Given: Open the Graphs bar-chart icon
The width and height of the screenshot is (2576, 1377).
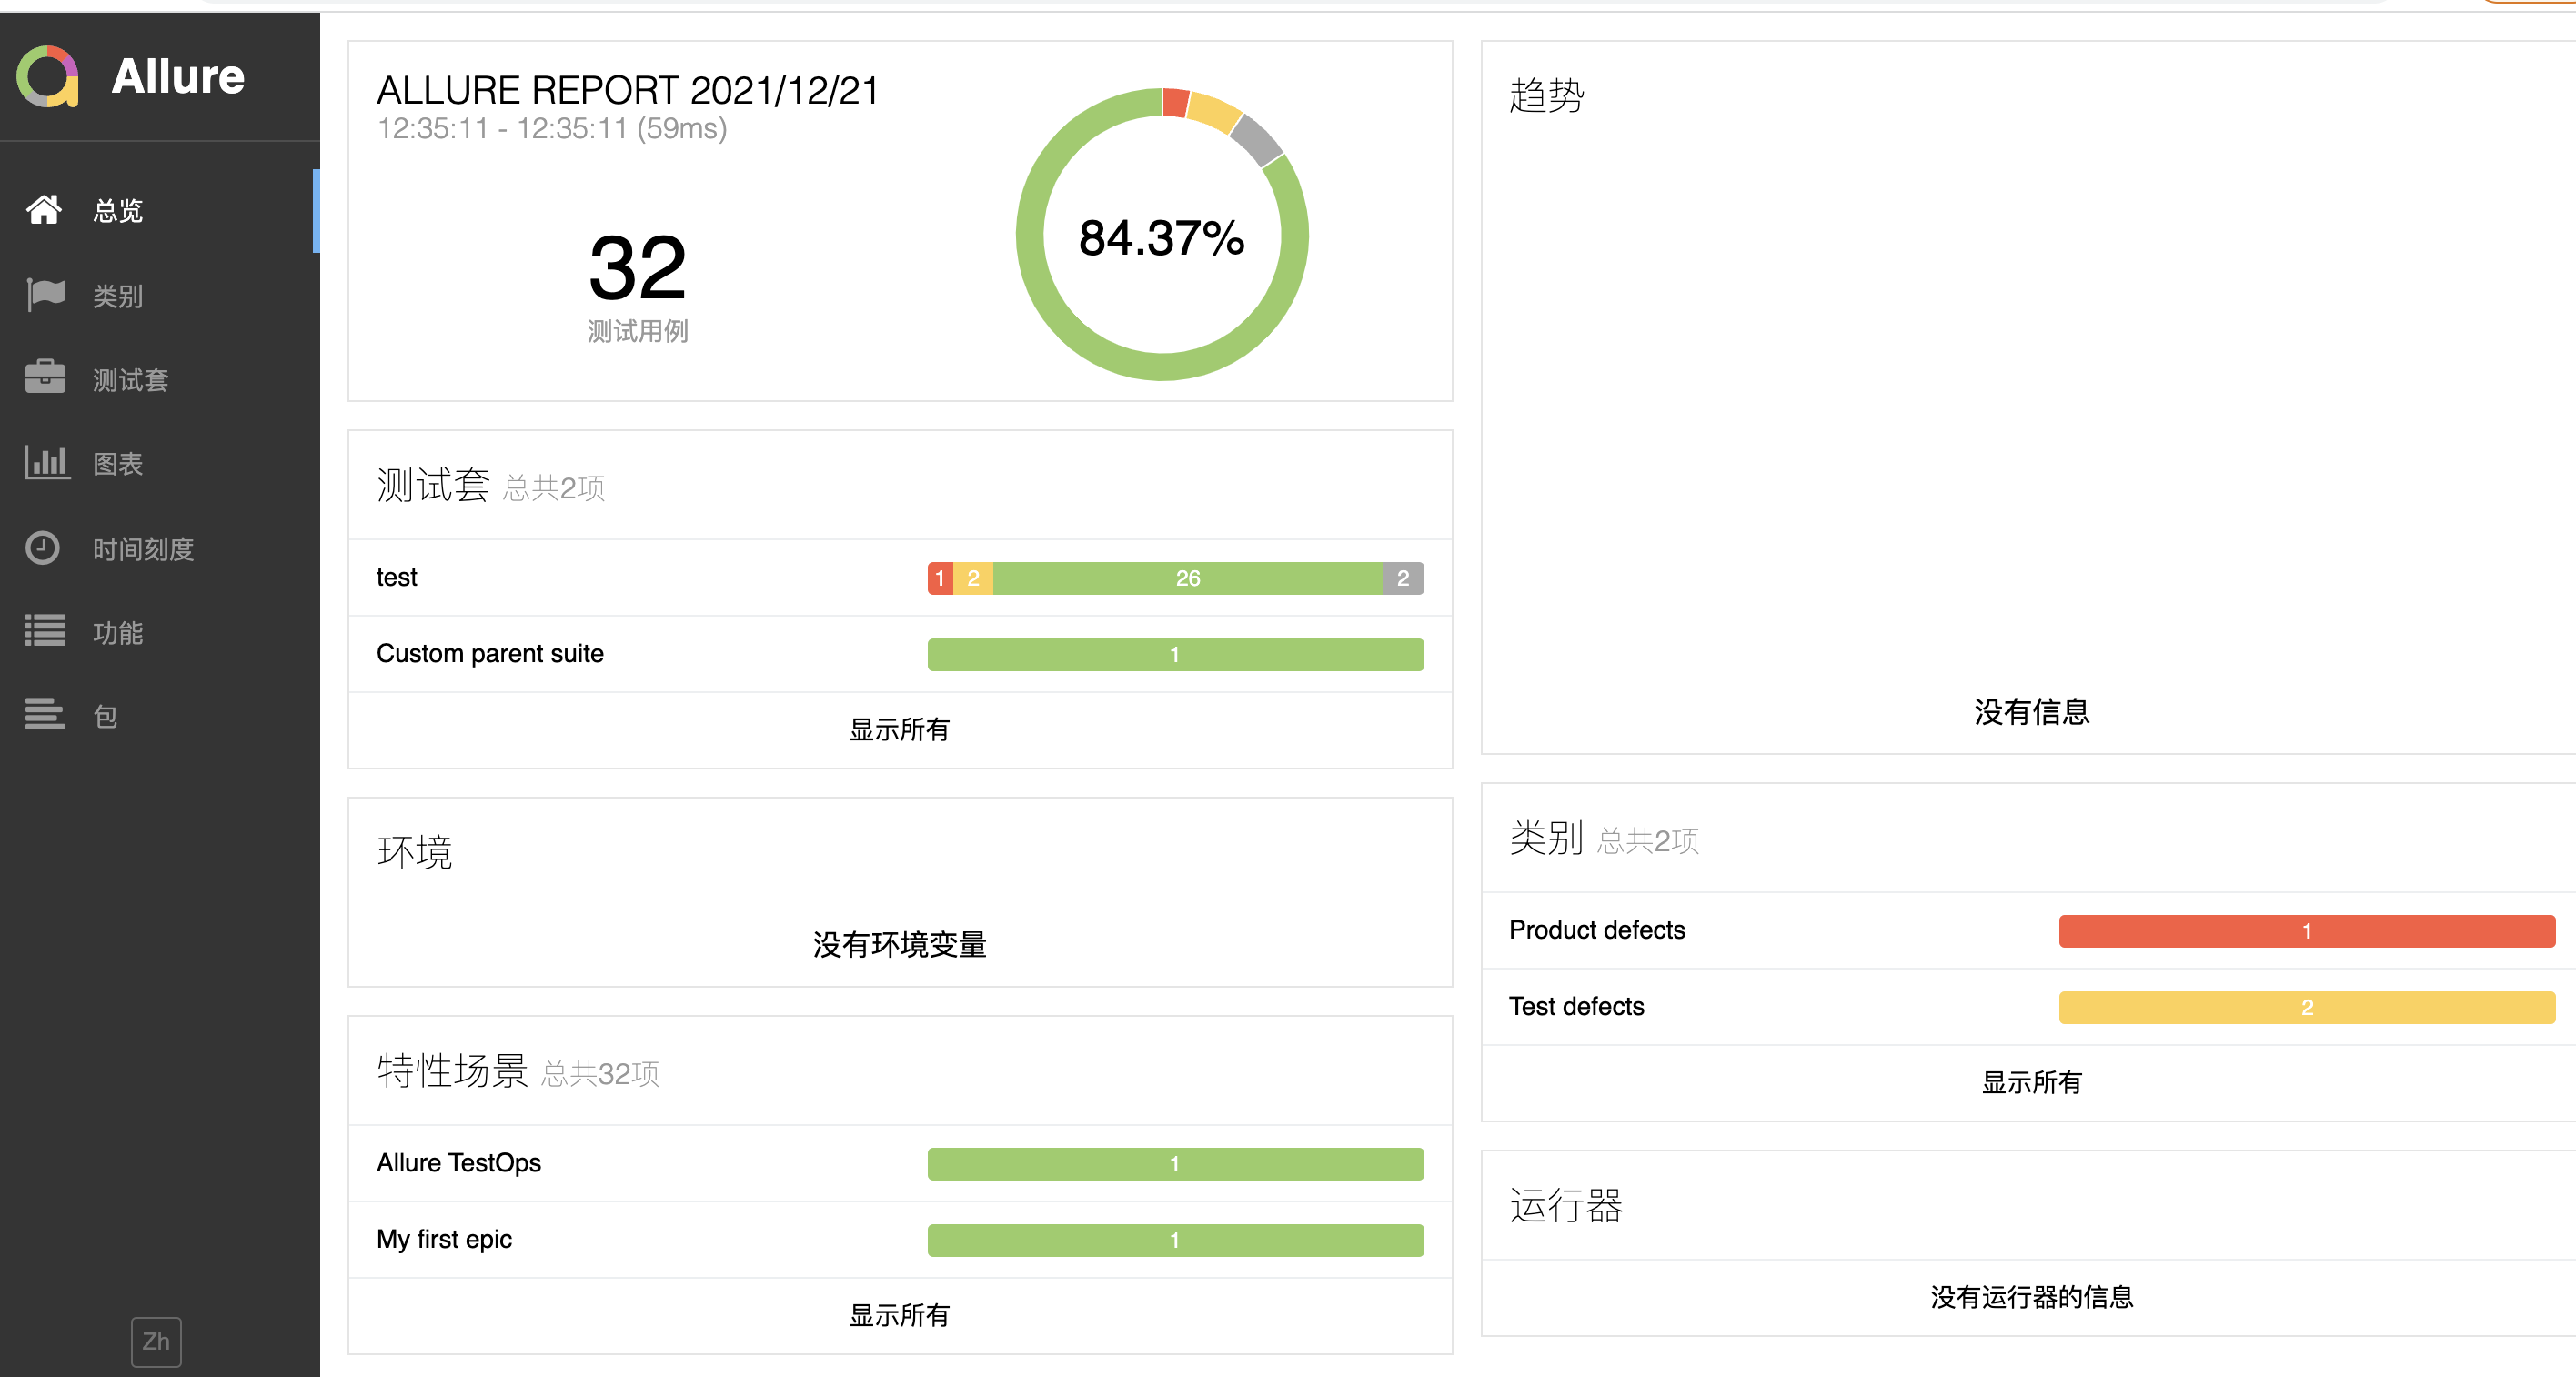Looking at the screenshot, I should [47, 462].
